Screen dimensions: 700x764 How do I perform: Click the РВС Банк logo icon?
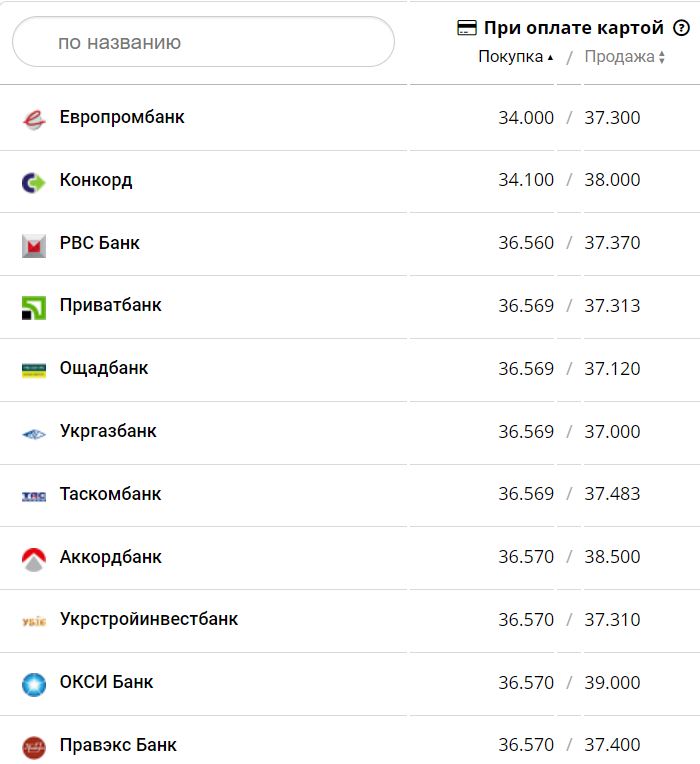[34, 245]
